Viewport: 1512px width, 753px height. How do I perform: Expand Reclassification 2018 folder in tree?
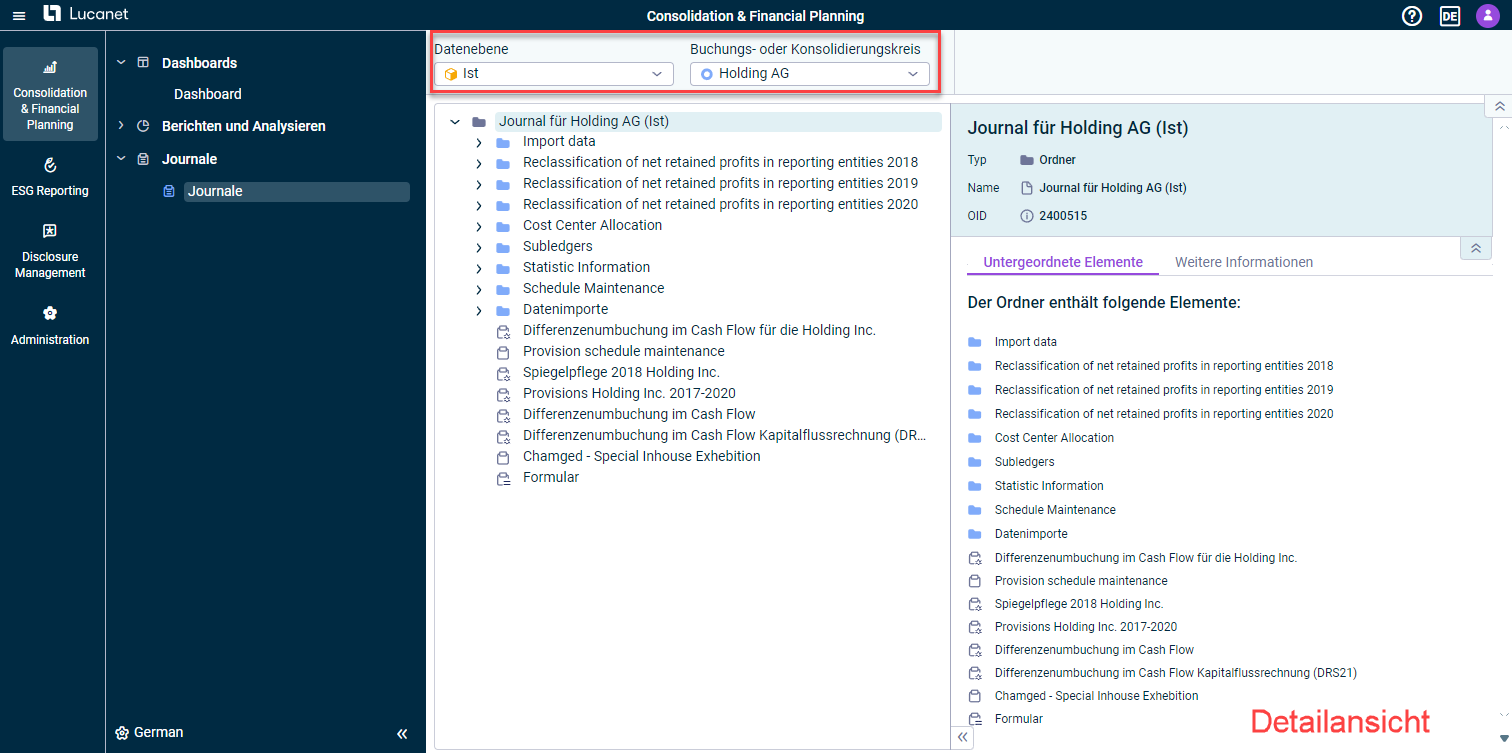pyautogui.click(x=478, y=163)
